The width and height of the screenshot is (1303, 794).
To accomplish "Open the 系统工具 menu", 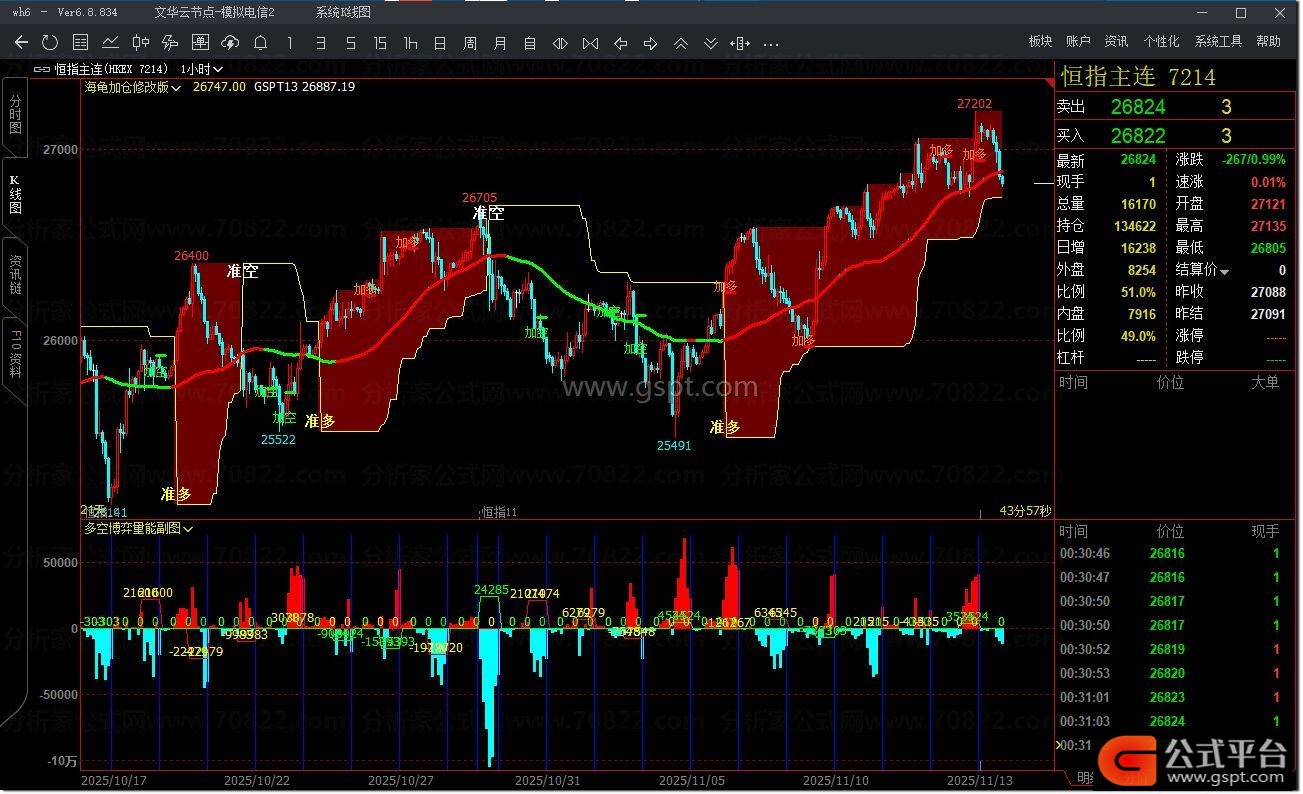I will click(x=1218, y=41).
